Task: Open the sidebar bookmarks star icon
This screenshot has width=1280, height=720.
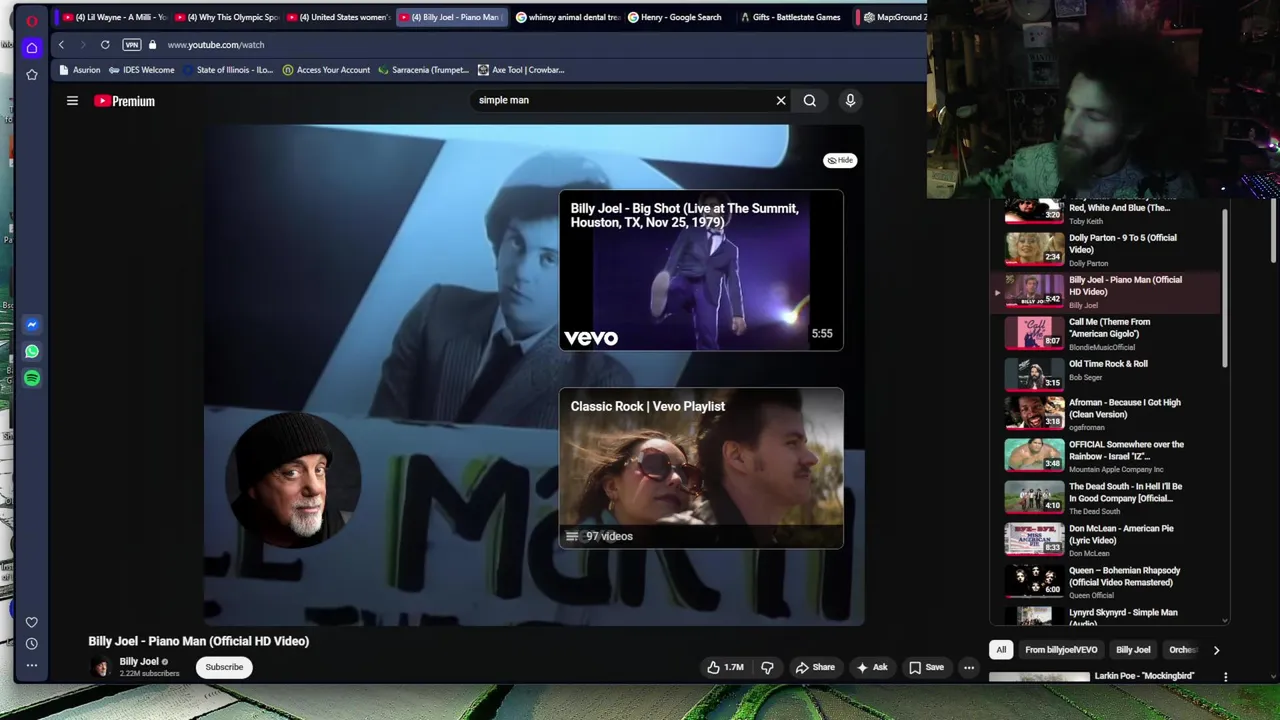Action: [32, 74]
